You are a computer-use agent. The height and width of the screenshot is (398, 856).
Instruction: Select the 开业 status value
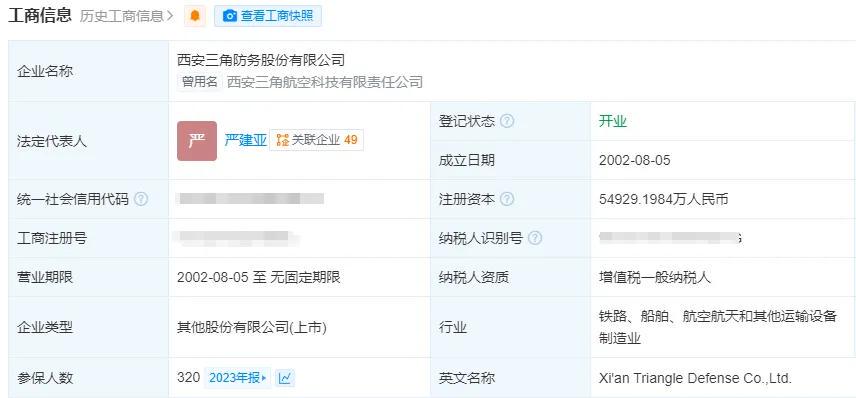pos(613,121)
